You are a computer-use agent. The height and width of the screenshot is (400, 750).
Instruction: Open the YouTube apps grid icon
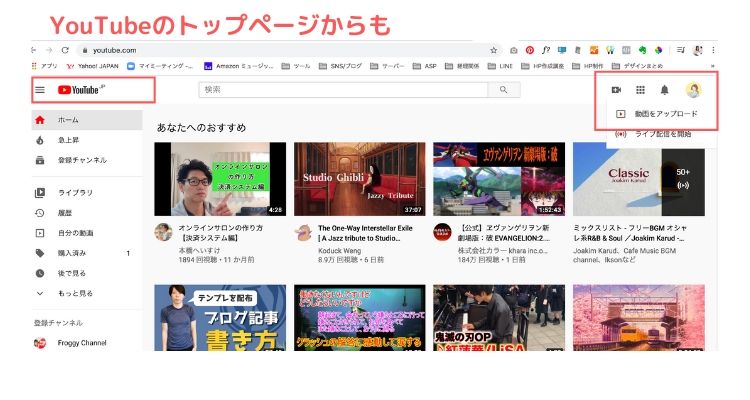(x=640, y=89)
